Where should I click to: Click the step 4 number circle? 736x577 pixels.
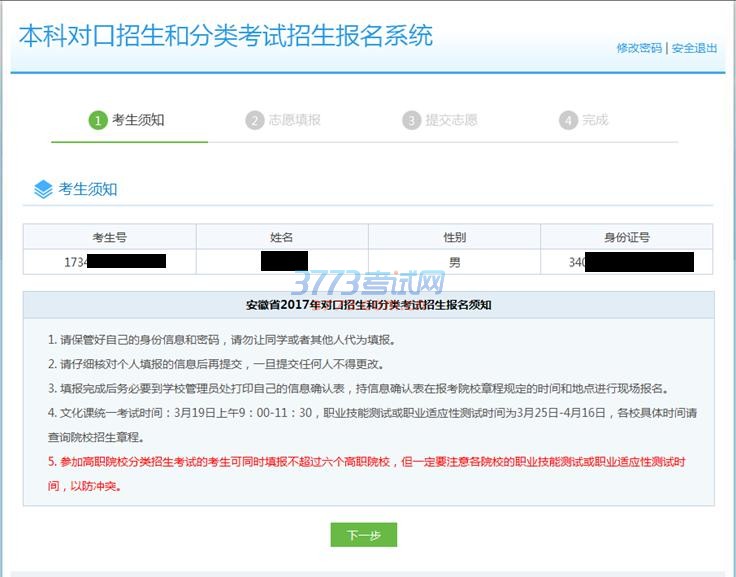[568, 120]
